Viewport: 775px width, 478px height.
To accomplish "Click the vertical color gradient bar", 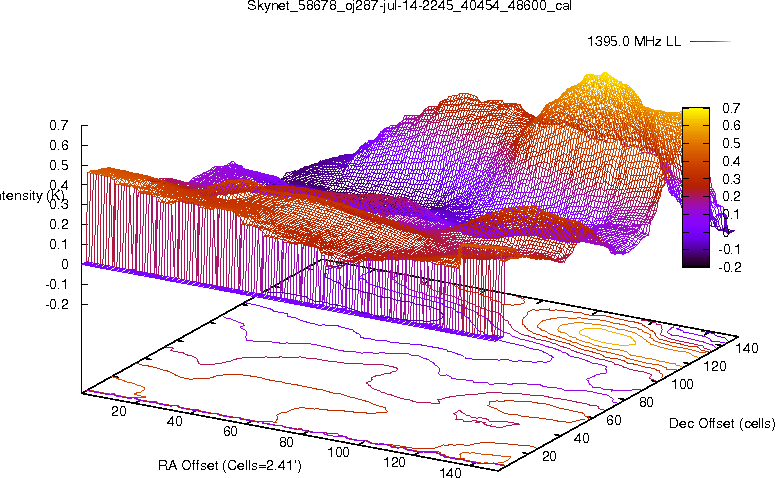I will point(696,187).
